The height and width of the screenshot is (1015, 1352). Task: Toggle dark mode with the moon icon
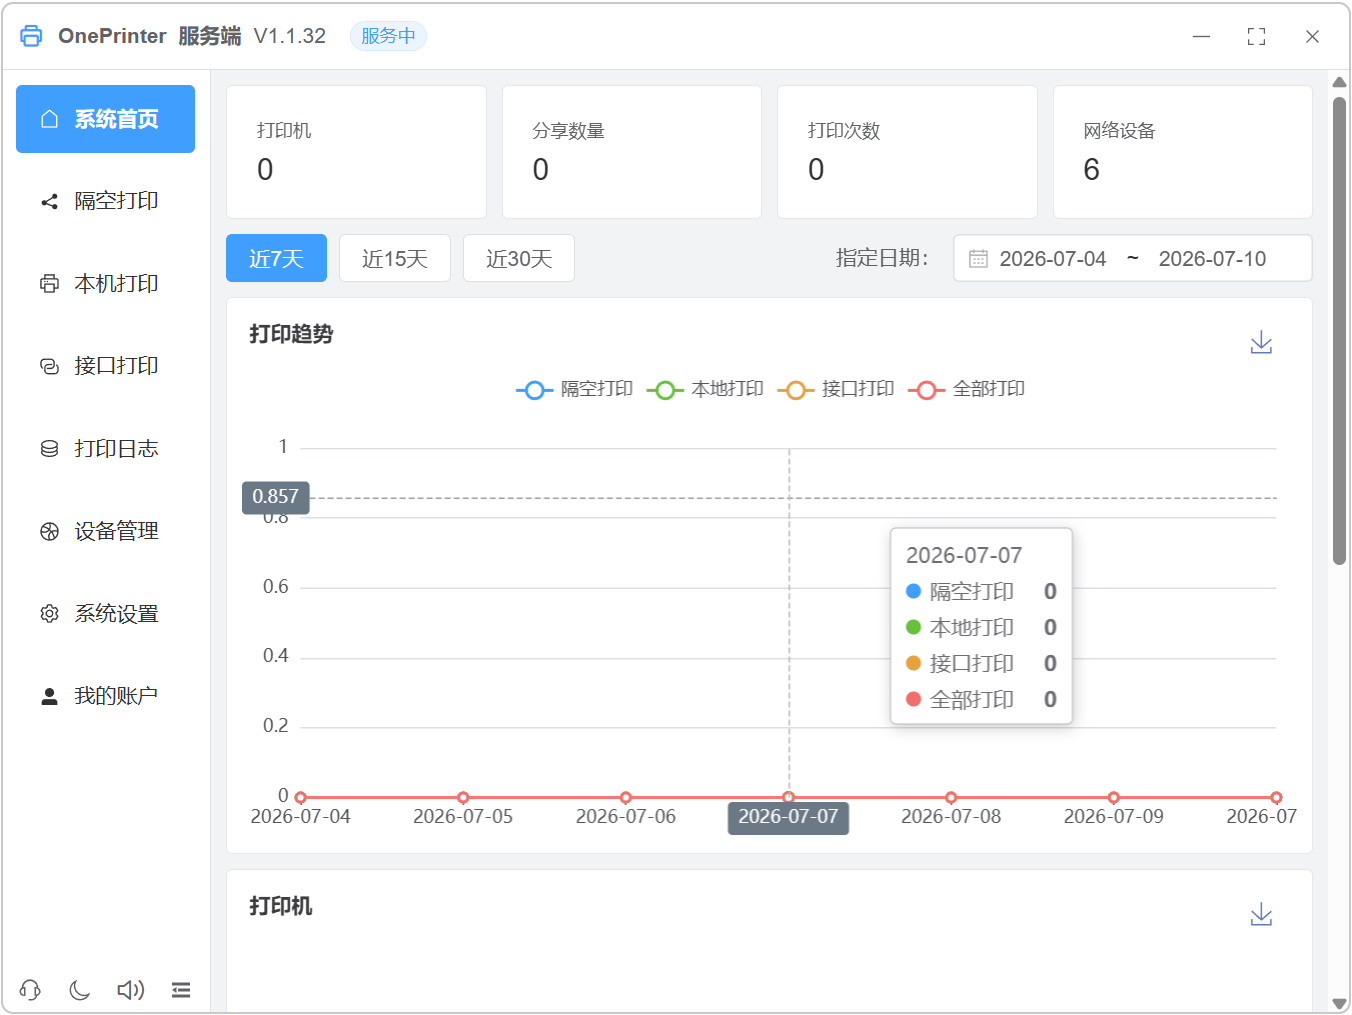click(x=80, y=990)
